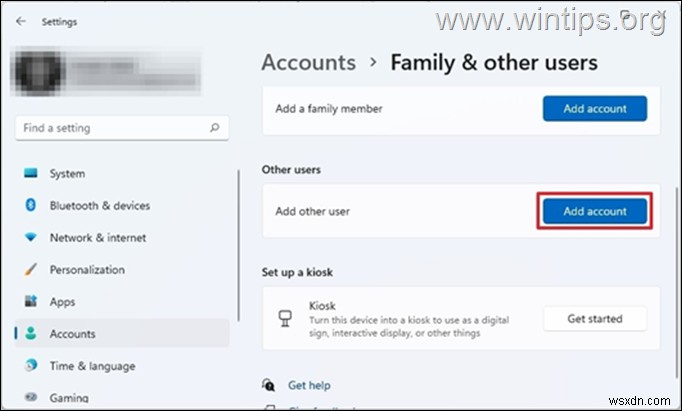Type in the Find a setting box

pos(110,128)
